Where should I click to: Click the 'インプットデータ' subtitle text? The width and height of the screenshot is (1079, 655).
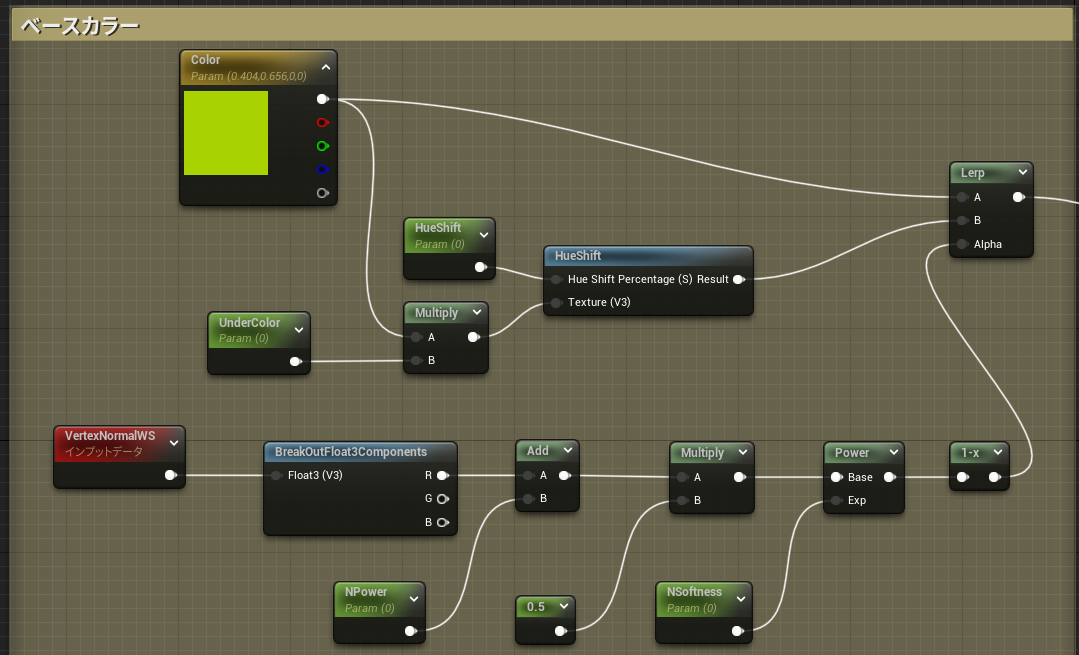pos(104,451)
